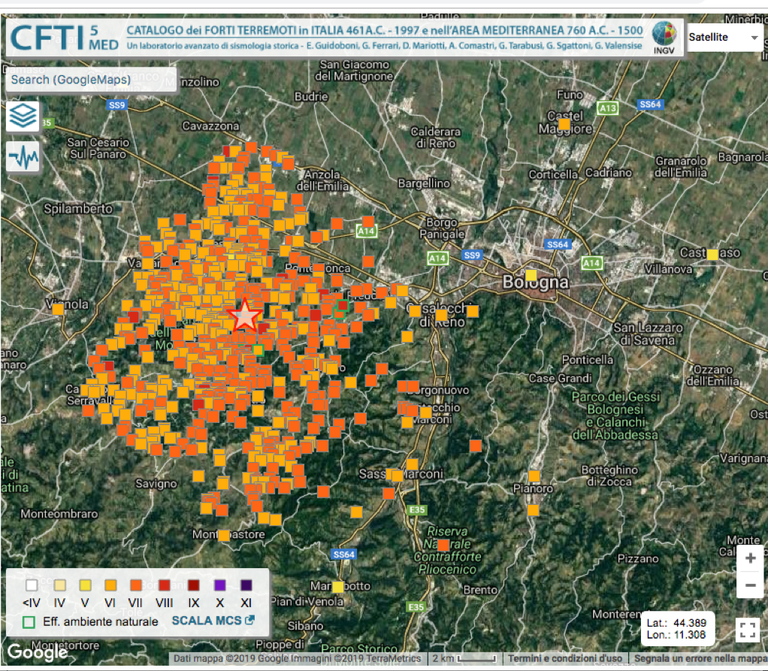Click the pale yellow IV intensity swatch
This screenshot has height=671, width=768.
point(60,585)
